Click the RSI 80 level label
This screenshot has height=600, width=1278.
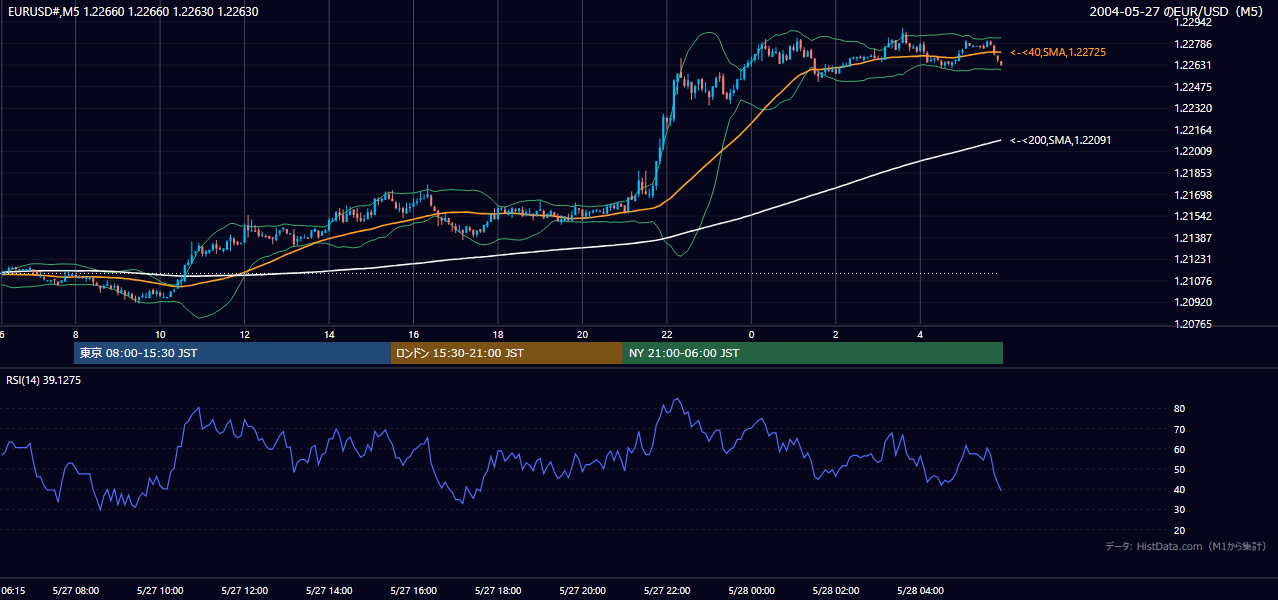(x=1179, y=409)
